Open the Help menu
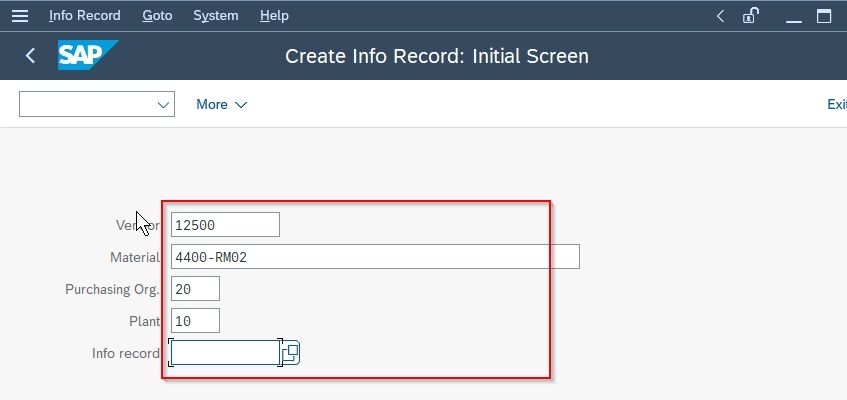Viewport: 847px width, 400px height. click(274, 16)
